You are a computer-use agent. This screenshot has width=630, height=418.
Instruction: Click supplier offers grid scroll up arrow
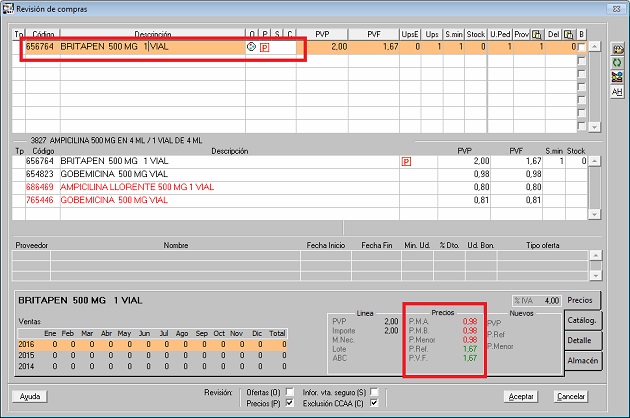(595, 255)
